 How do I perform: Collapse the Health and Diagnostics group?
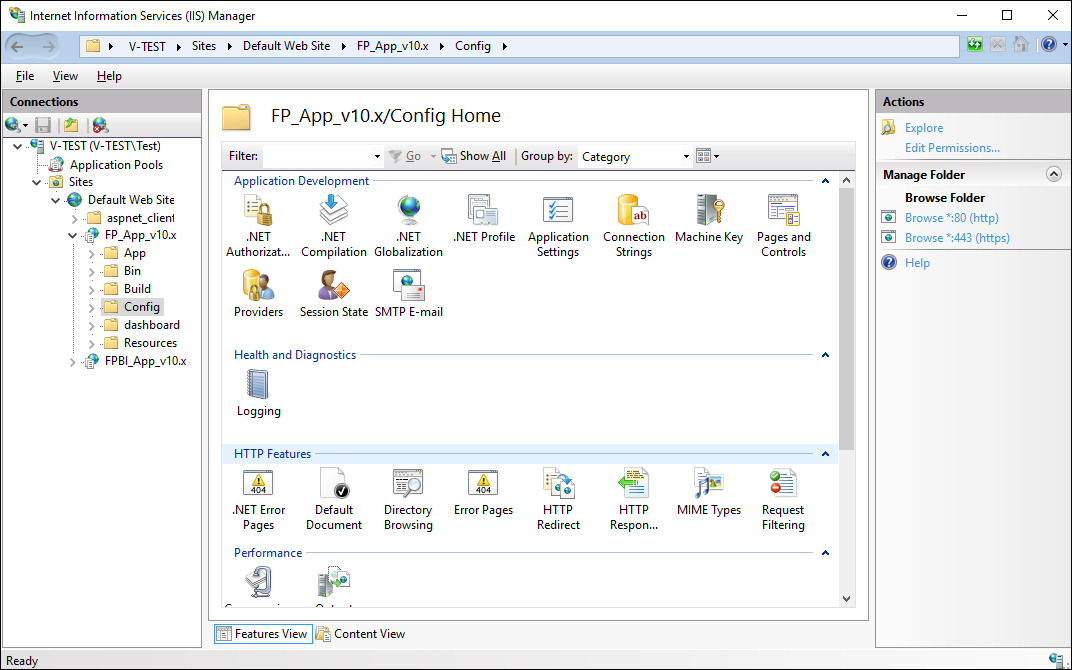coord(825,355)
